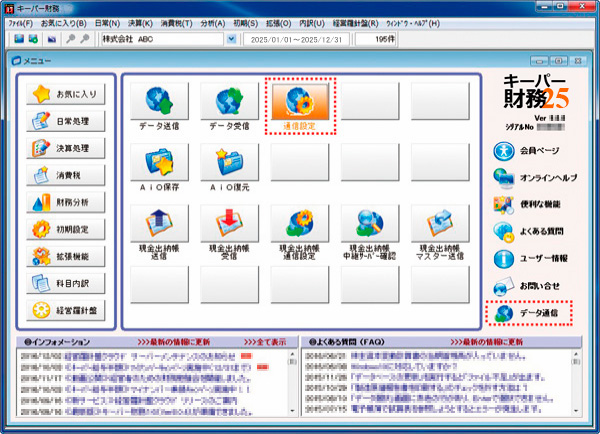Open the 拡張(O) menu
Screen dimensions: 600x434
(x=279, y=24)
